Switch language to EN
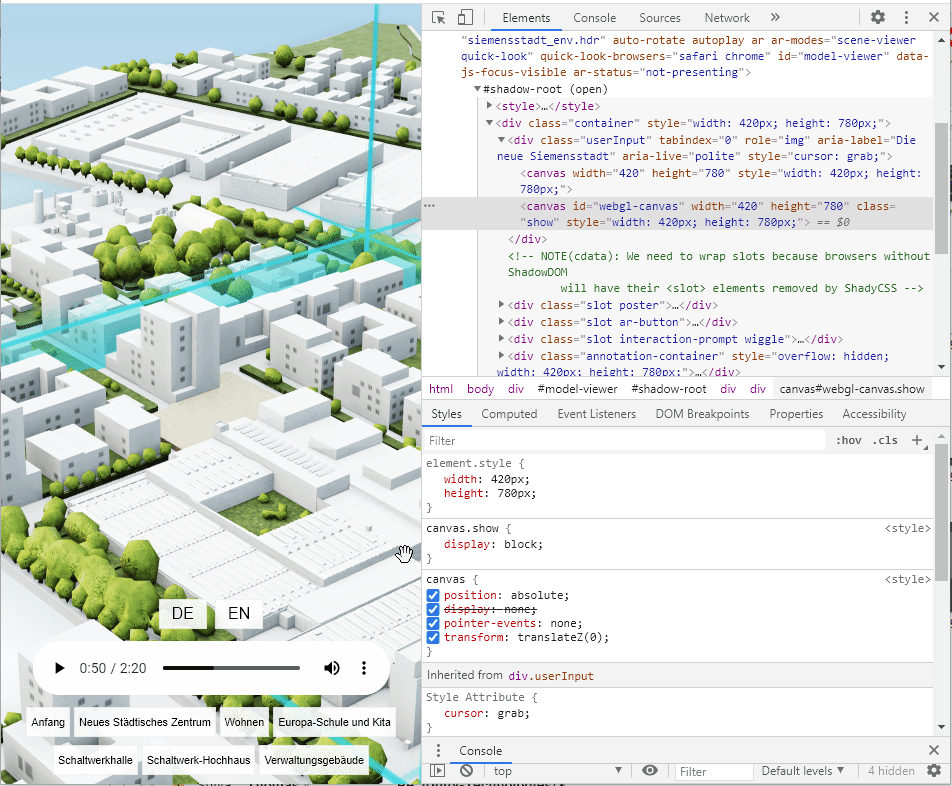 239,613
